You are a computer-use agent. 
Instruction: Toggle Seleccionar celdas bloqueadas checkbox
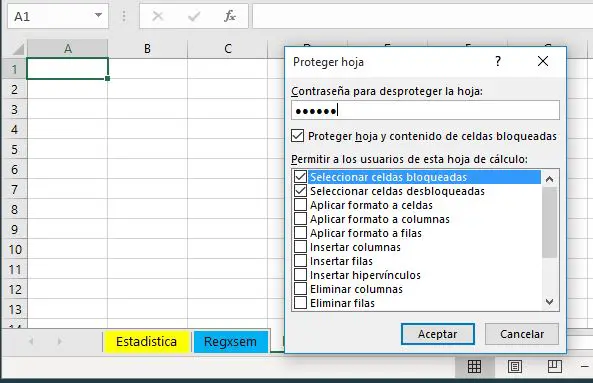300,177
